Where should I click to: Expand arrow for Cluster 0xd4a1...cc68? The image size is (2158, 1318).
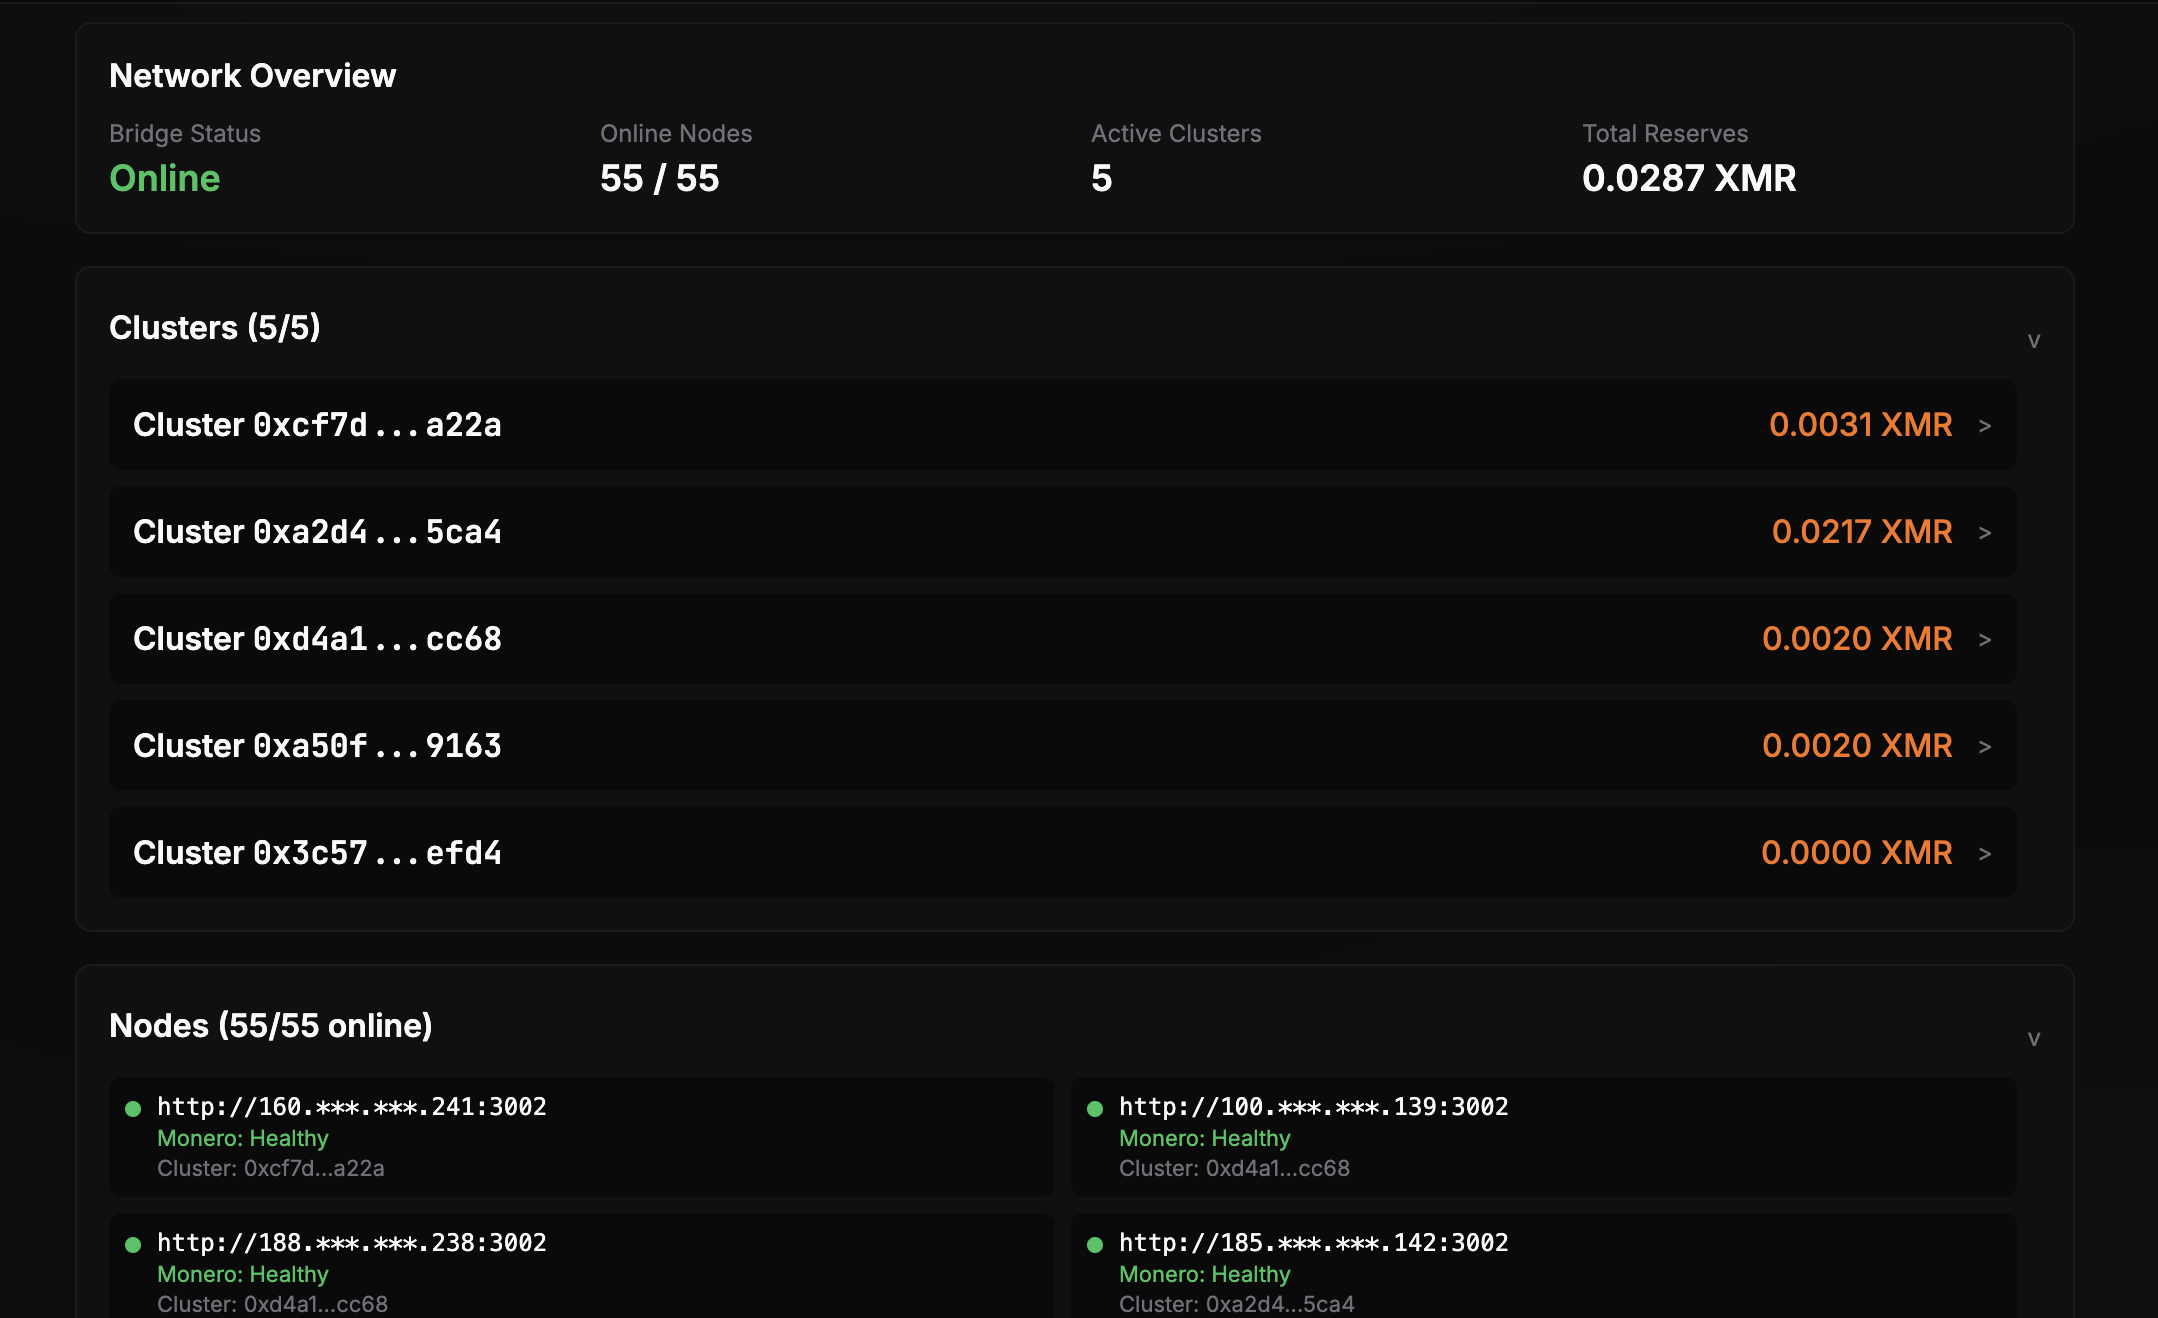coord(1985,640)
